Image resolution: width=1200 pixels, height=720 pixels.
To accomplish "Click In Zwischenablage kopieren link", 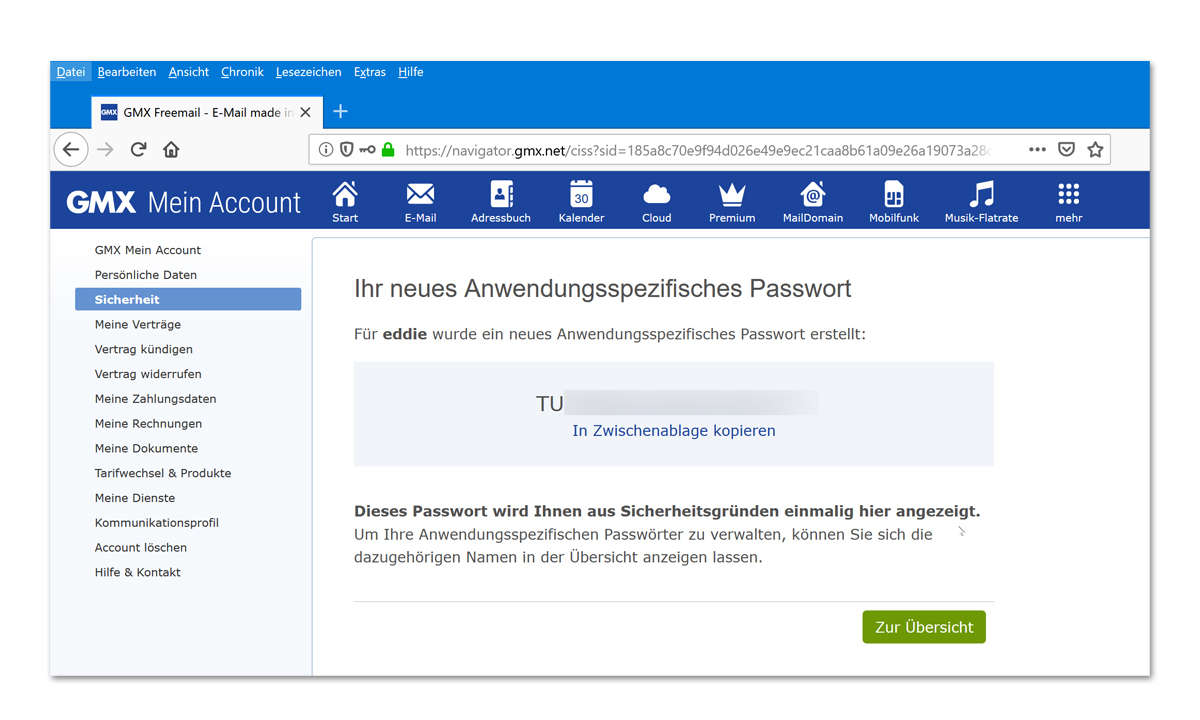I will [x=674, y=431].
